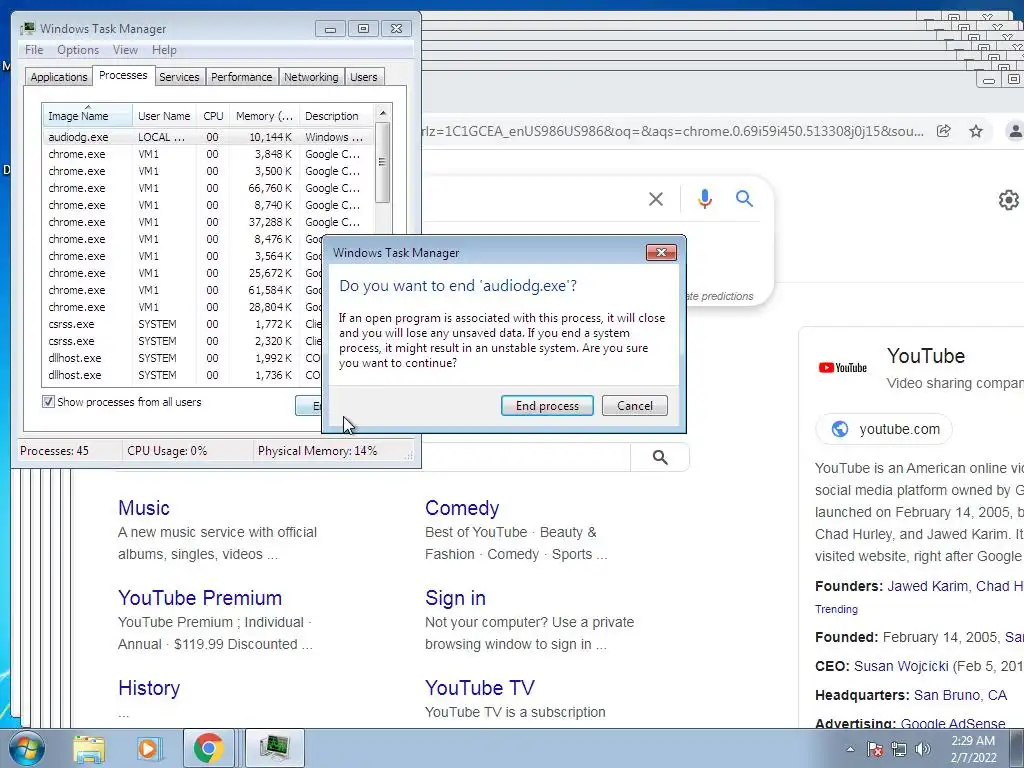Open Google settings gear icon
The width and height of the screenshot is (1024, 768).
(x=1008, y=200)
